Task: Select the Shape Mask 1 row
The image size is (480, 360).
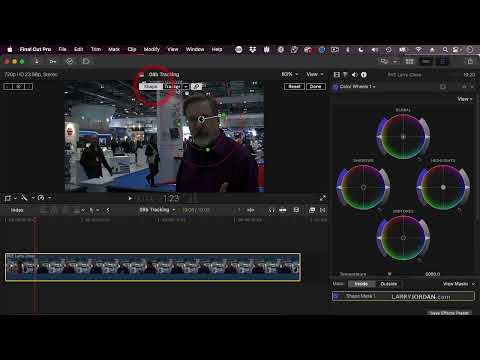Action: (x=403, y=296)
